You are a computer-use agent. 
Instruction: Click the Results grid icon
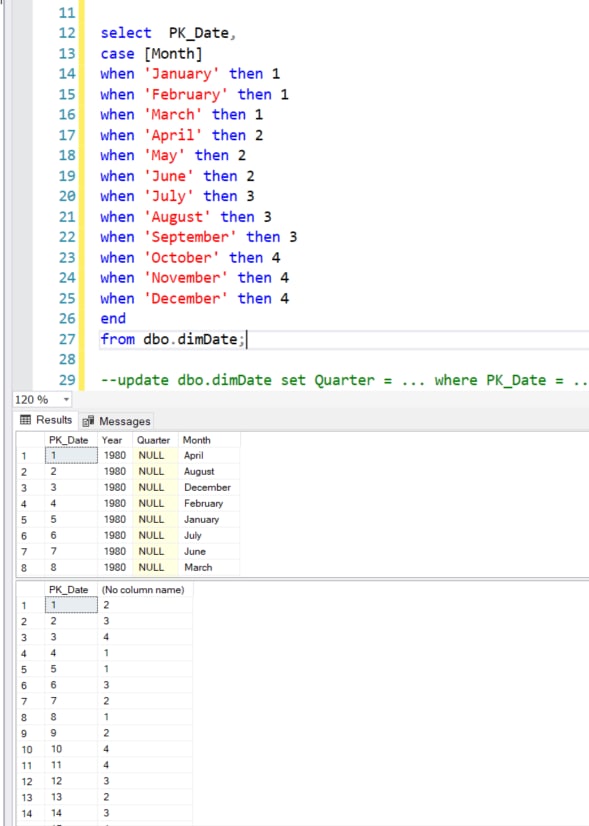[25, 420]
